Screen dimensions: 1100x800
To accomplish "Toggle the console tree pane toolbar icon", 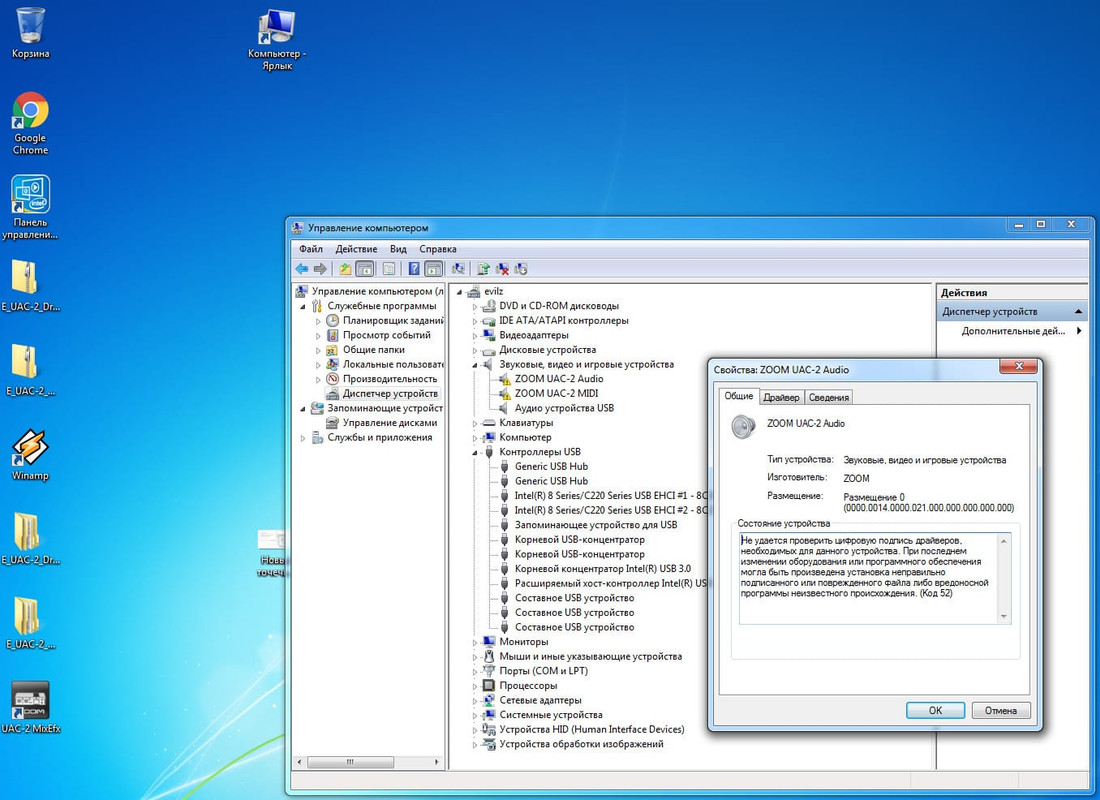I will coord(365,269).
